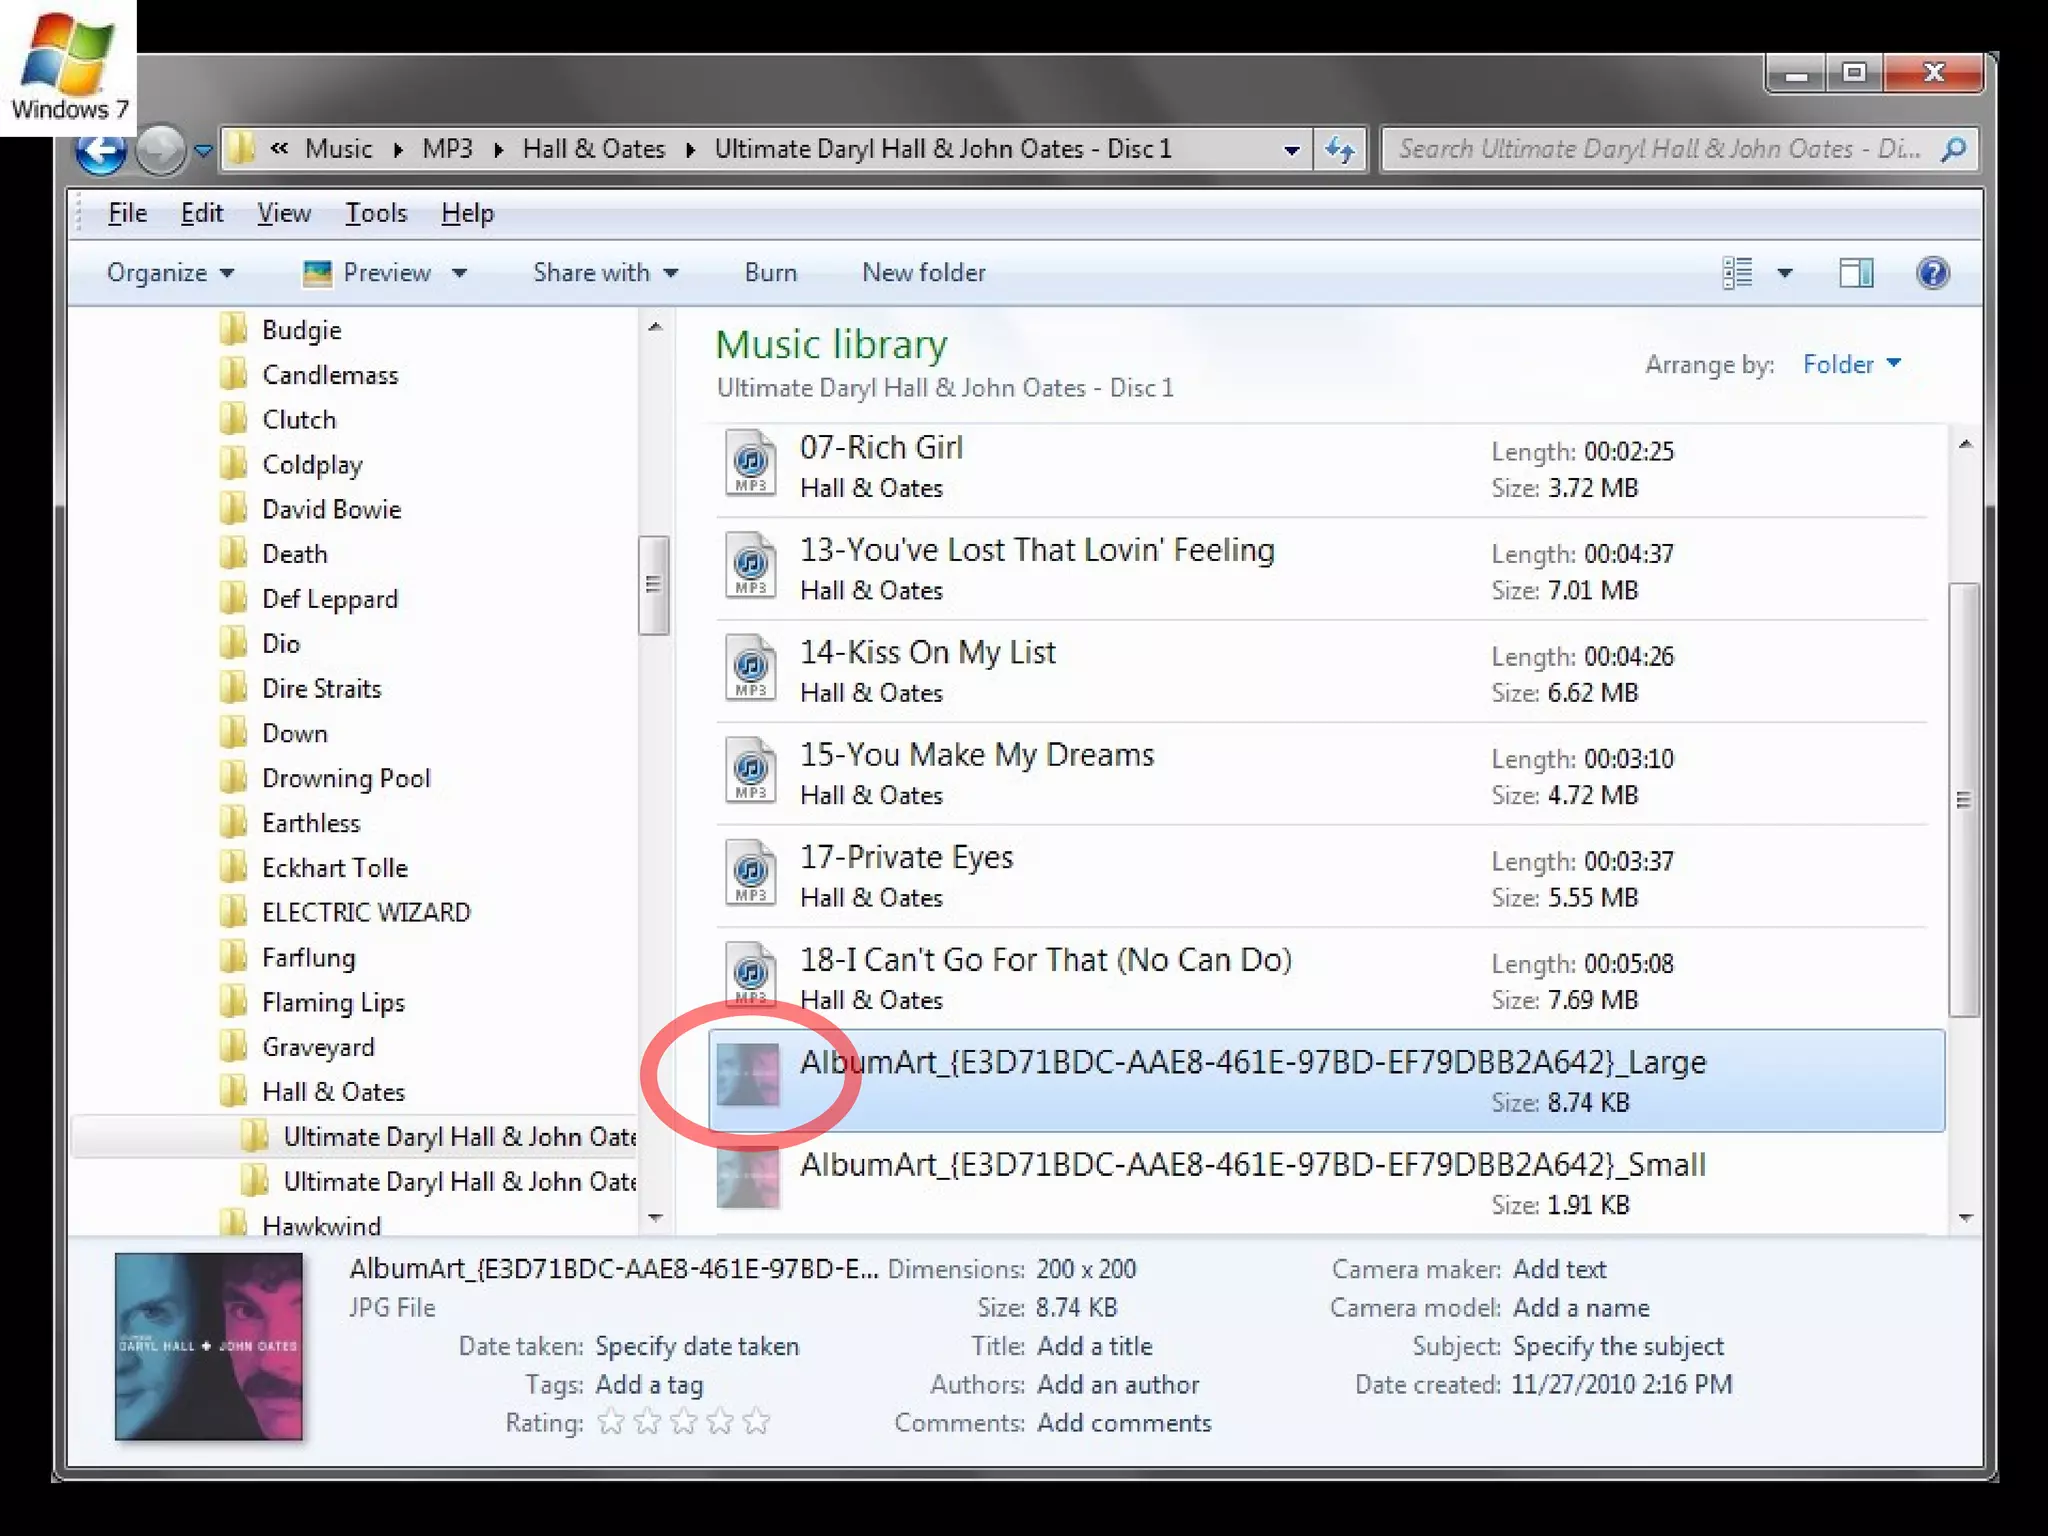Click the change view icon
This screenshot has height=1536, width=2048.
(1738, 273)
